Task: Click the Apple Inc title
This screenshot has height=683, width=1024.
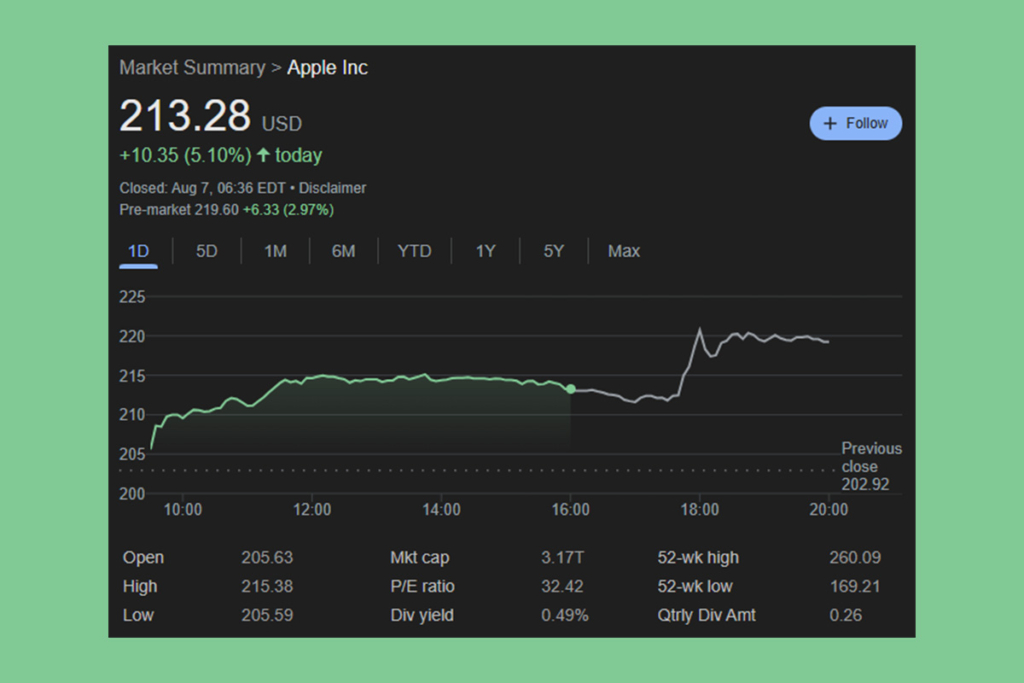Action: point(327,68)
